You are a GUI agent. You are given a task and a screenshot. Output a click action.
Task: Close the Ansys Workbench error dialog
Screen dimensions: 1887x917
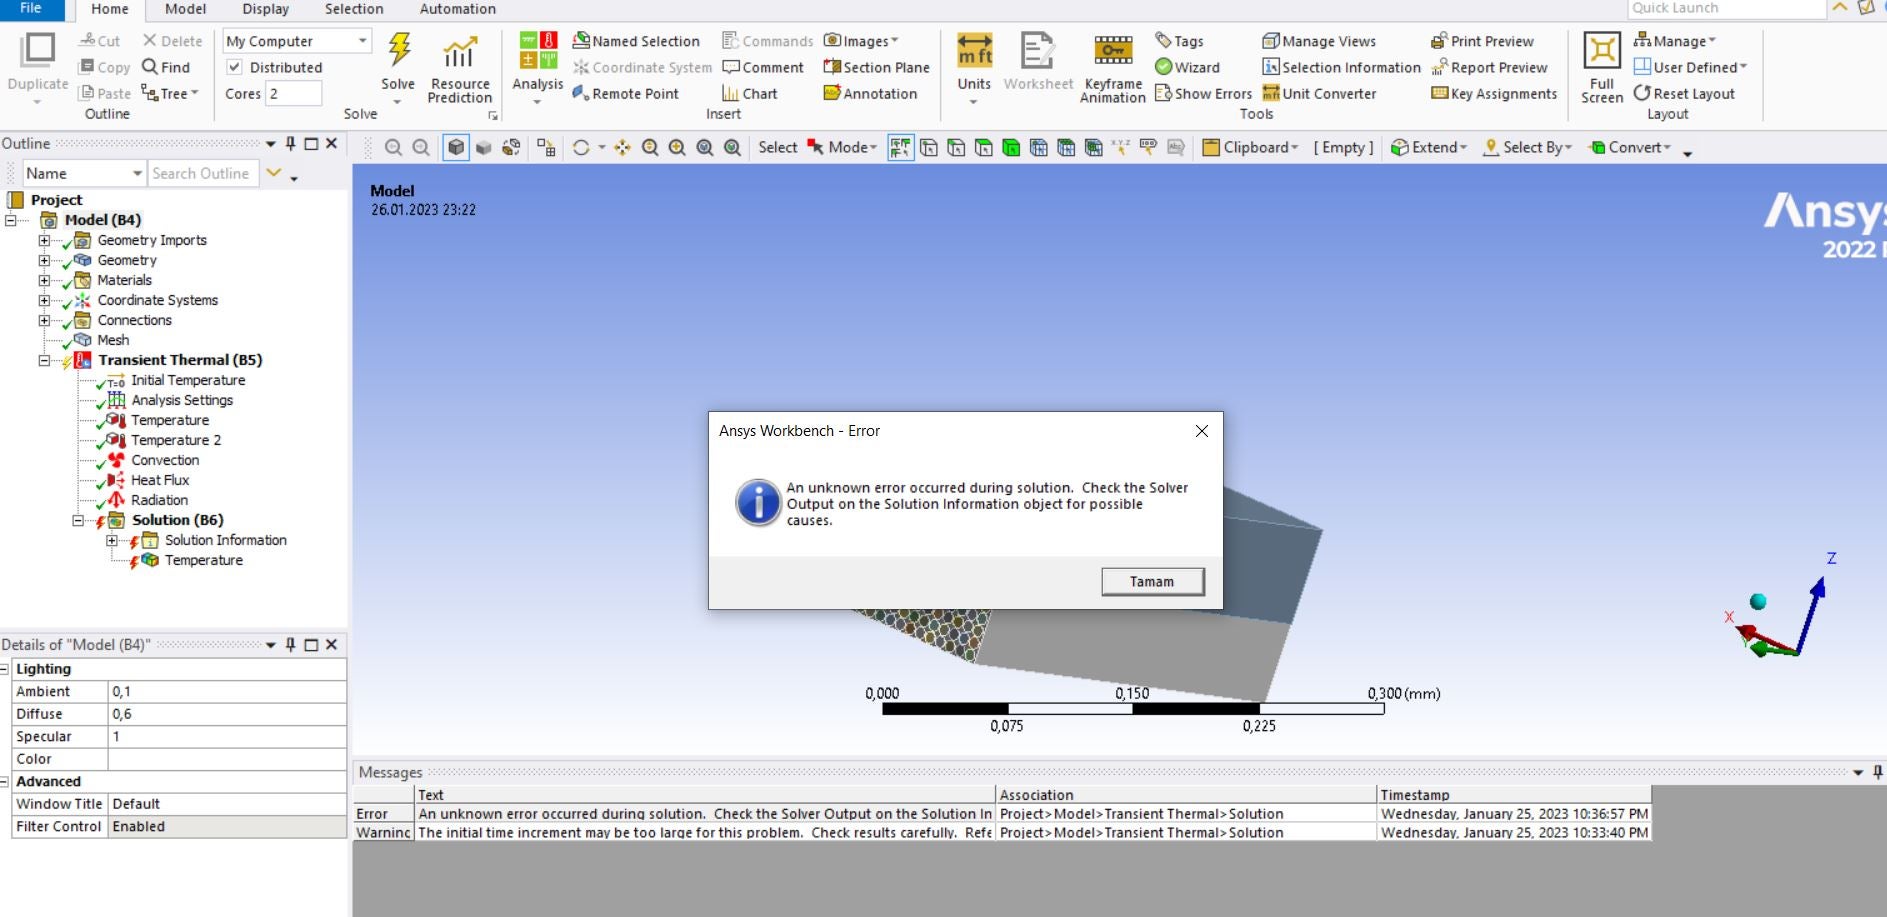coord(1202,431)
